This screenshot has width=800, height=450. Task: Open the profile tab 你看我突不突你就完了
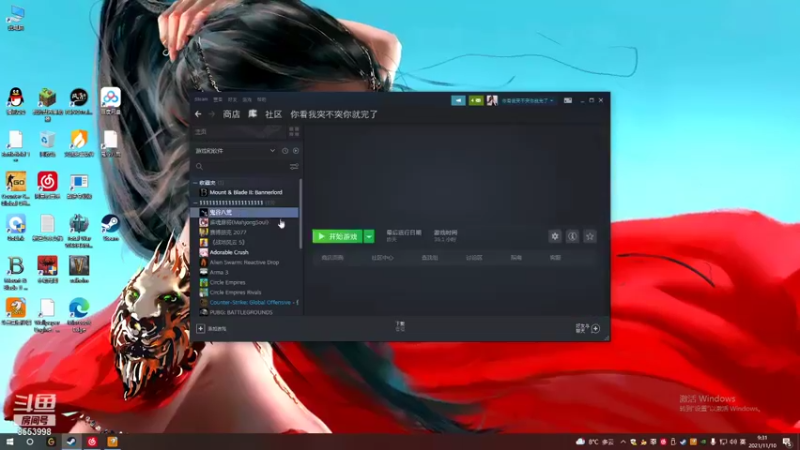point(334,114)
